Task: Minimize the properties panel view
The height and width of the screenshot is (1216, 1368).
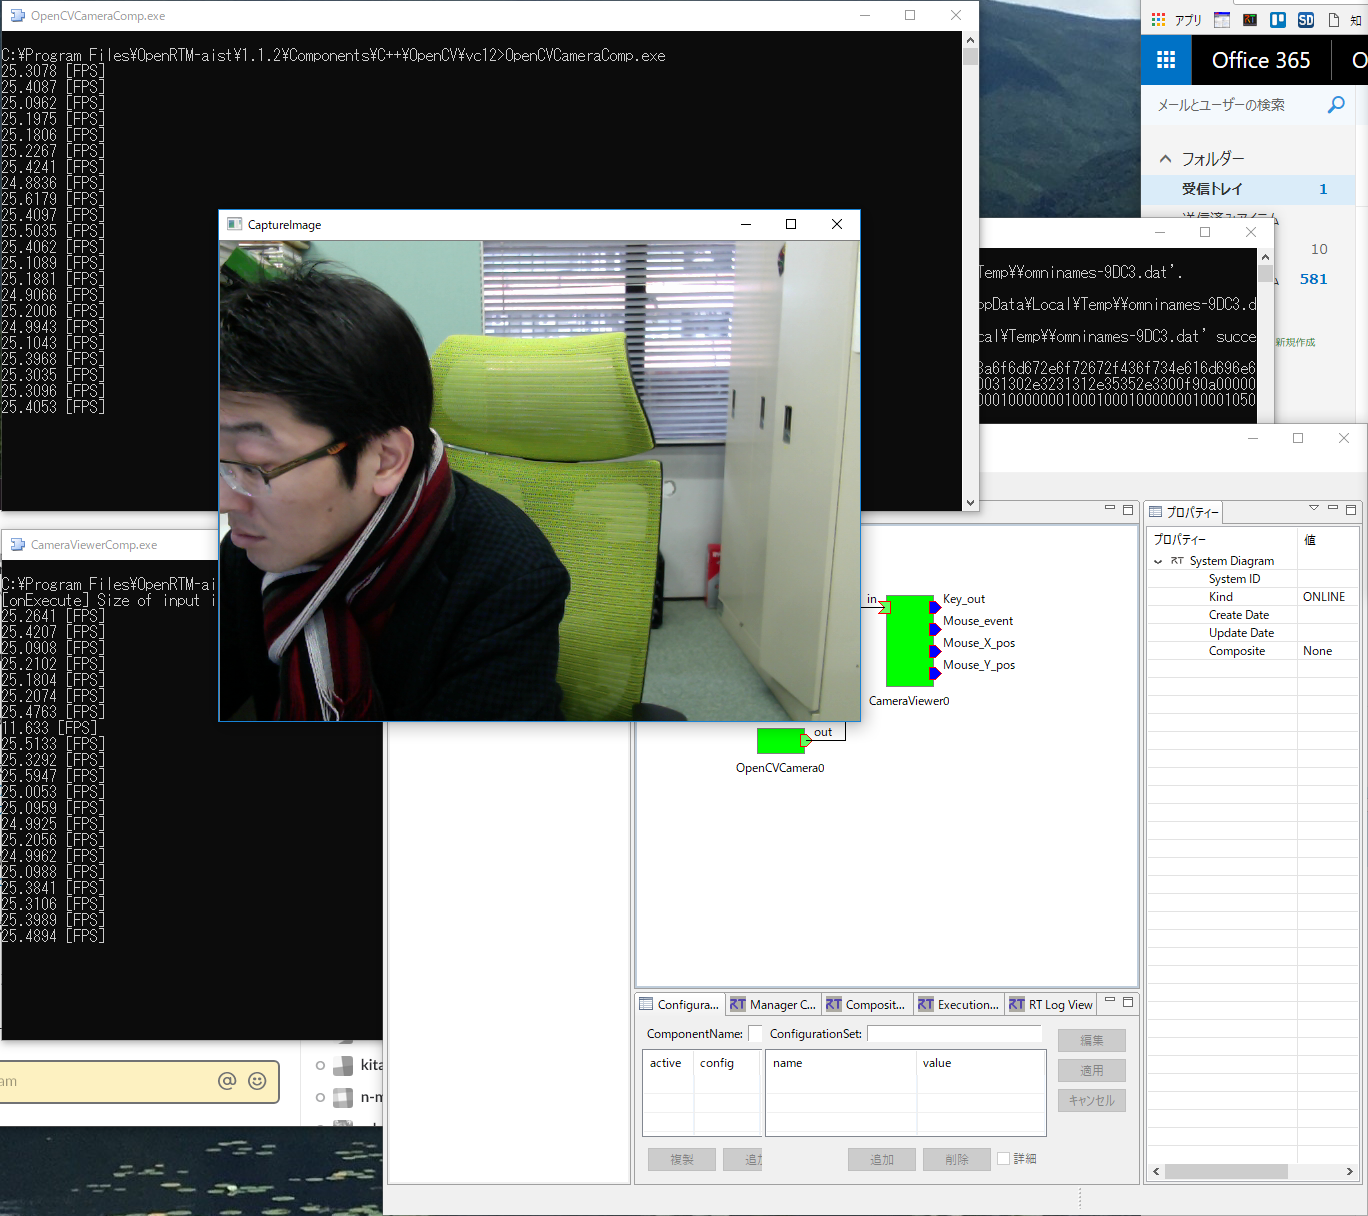Action: click(1333, 509)
